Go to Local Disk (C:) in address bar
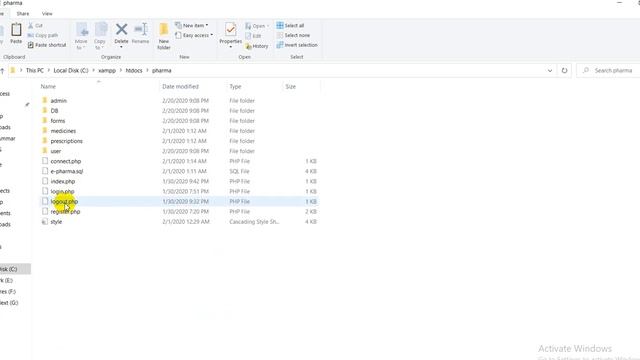Screen dimensions: 640x360 pos(71,71)
